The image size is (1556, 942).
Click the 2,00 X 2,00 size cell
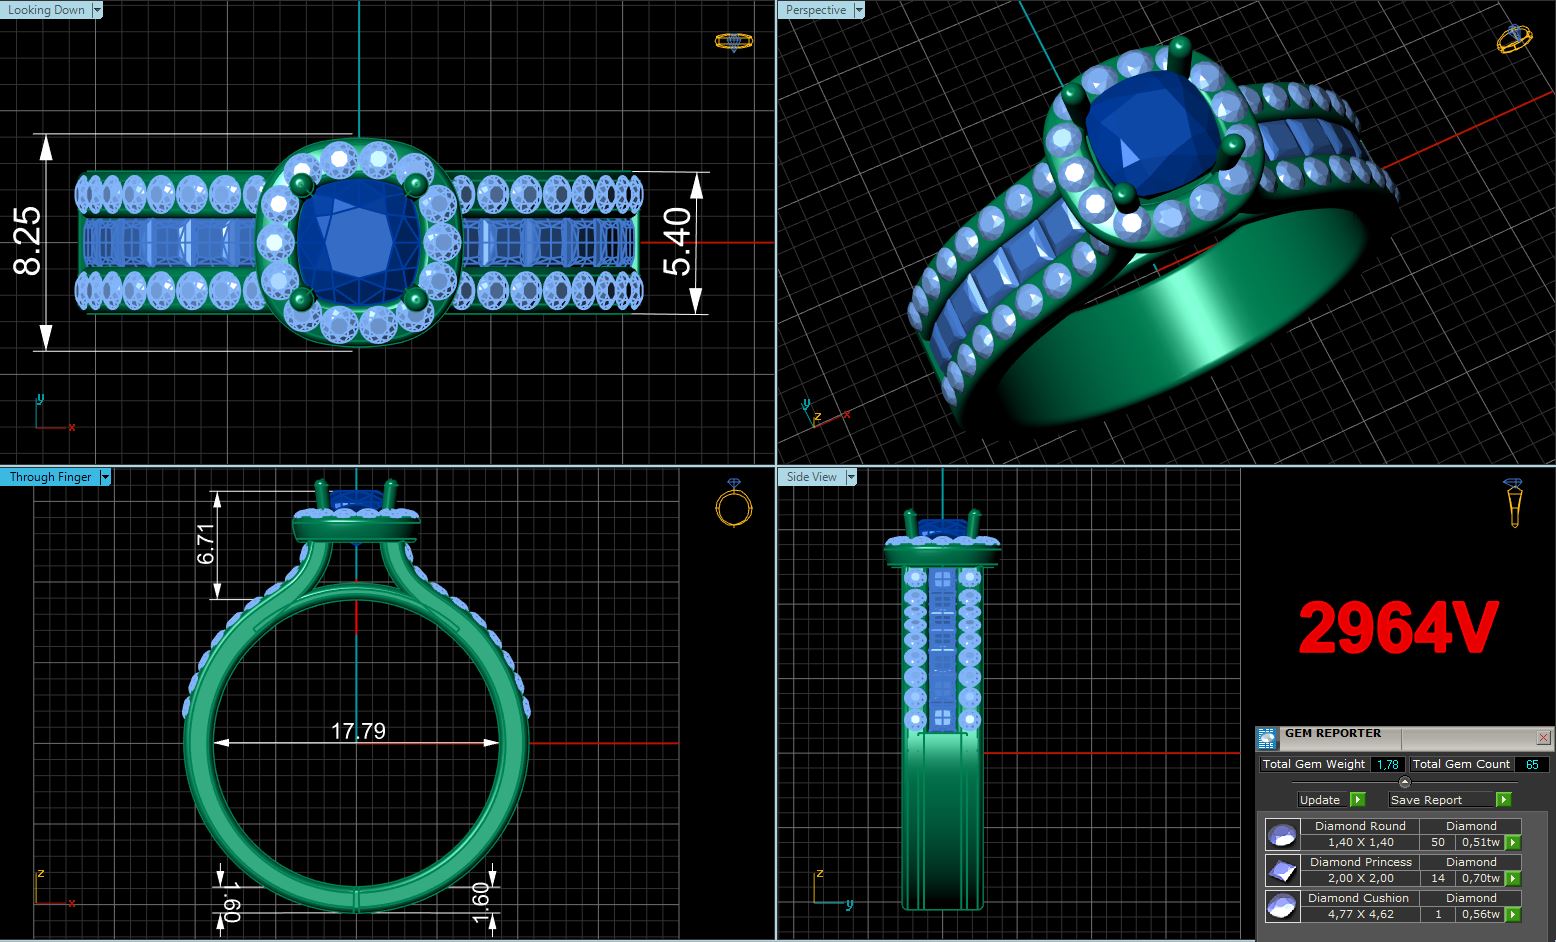(1360, 878)
